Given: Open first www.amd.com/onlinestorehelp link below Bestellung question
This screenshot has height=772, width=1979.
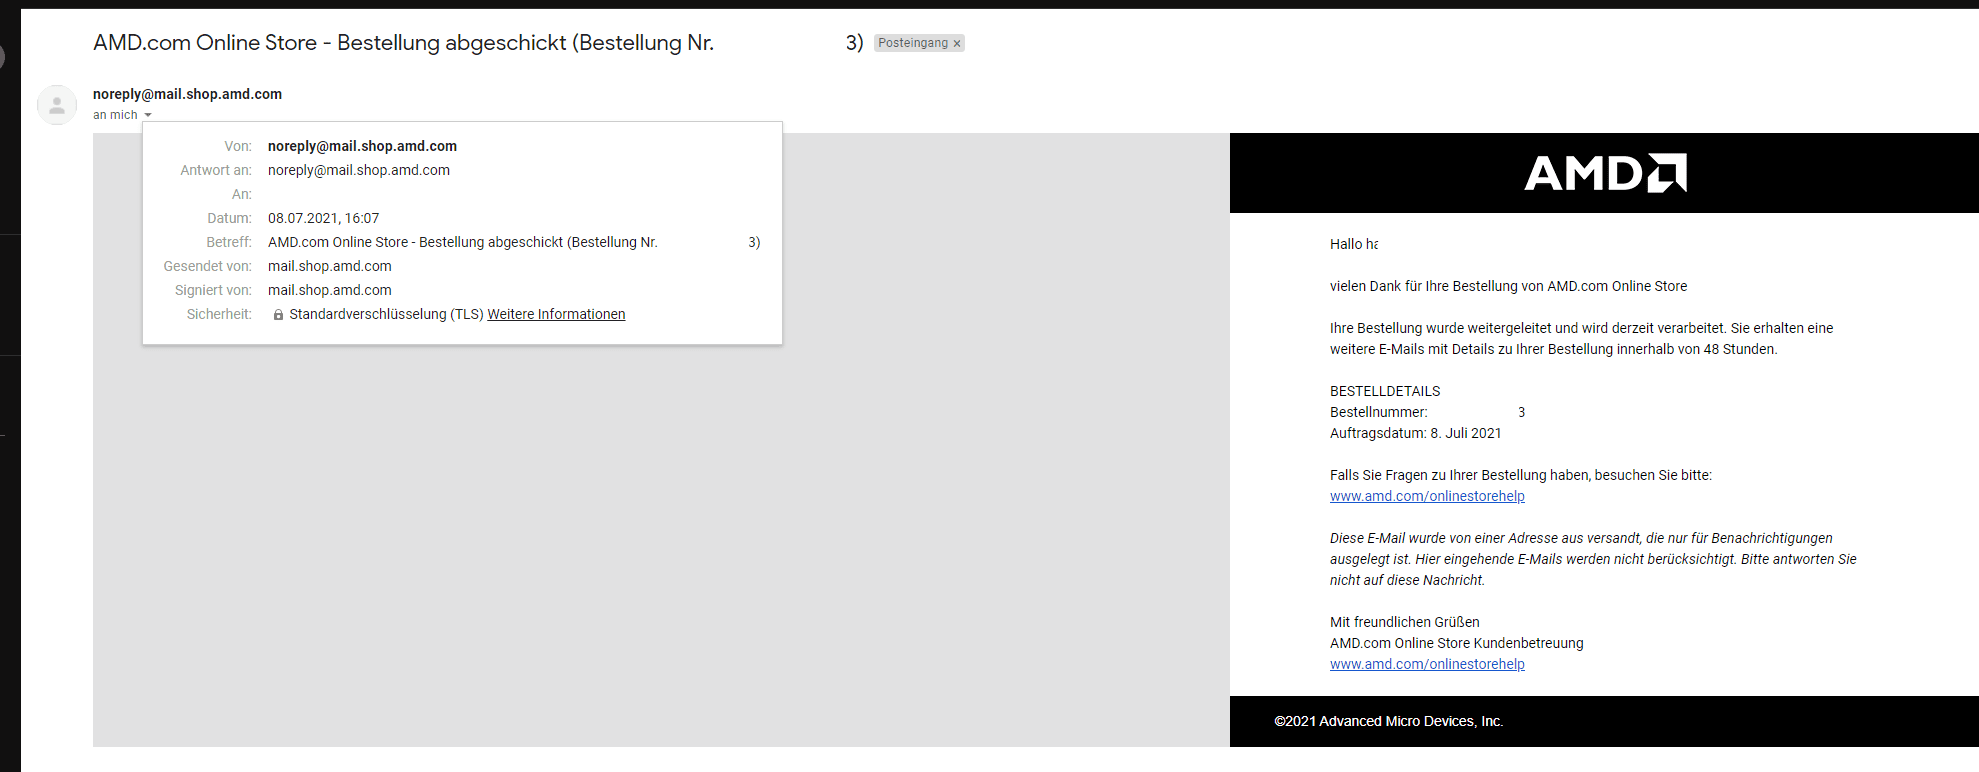Looking at the screenshot, I should pos(1427,496).
